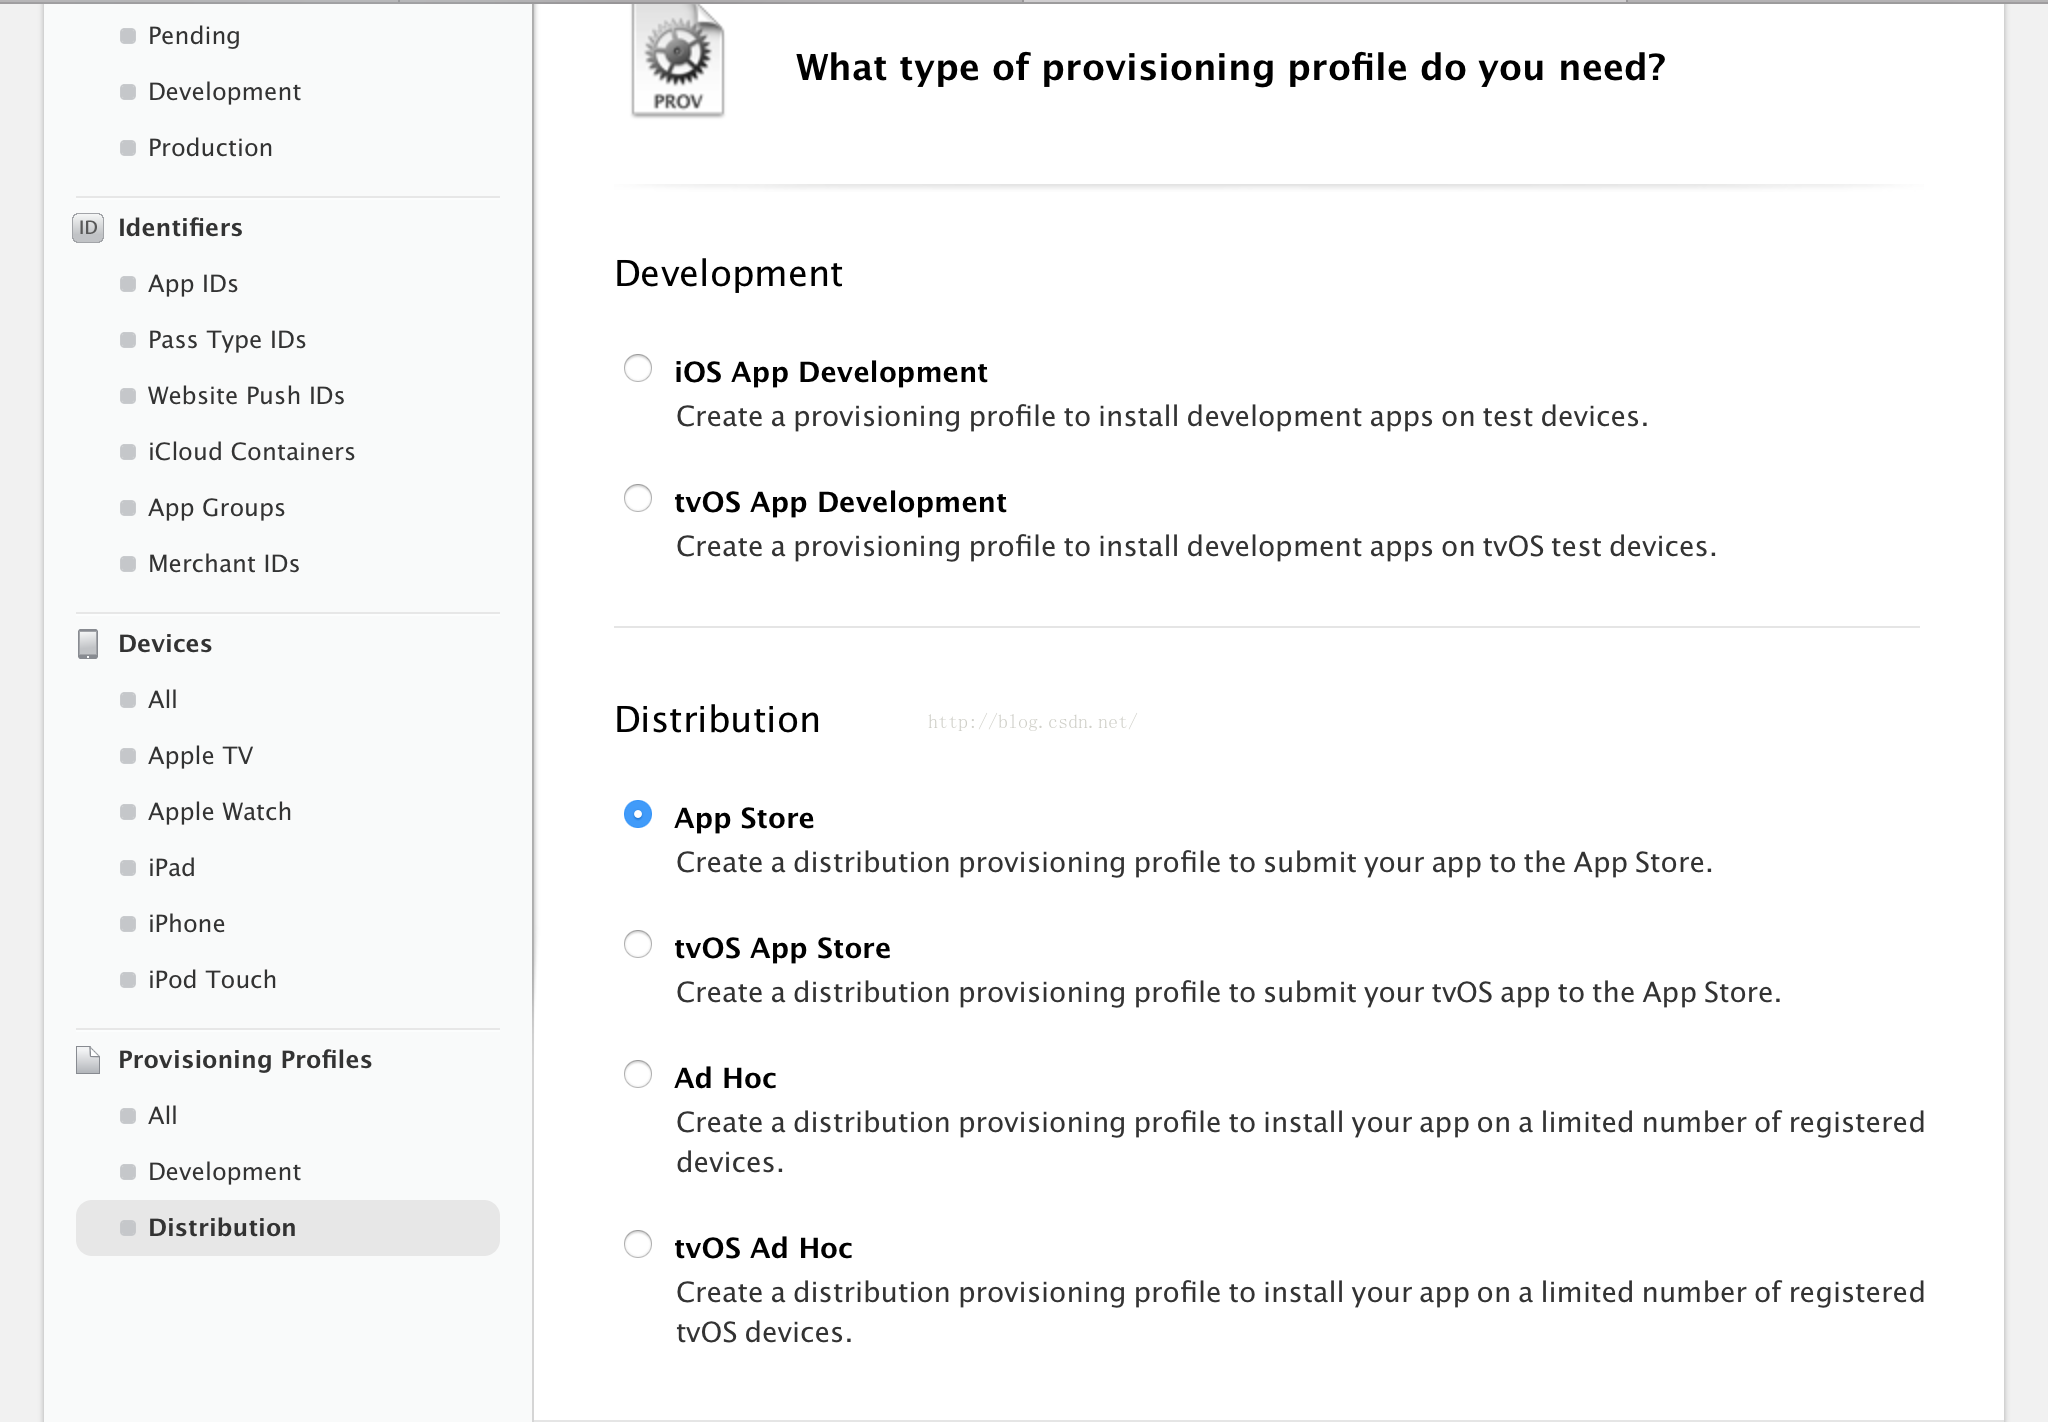Click the Provisioning Profiles heading
2048x1422 pixels.
(245, 1060)
